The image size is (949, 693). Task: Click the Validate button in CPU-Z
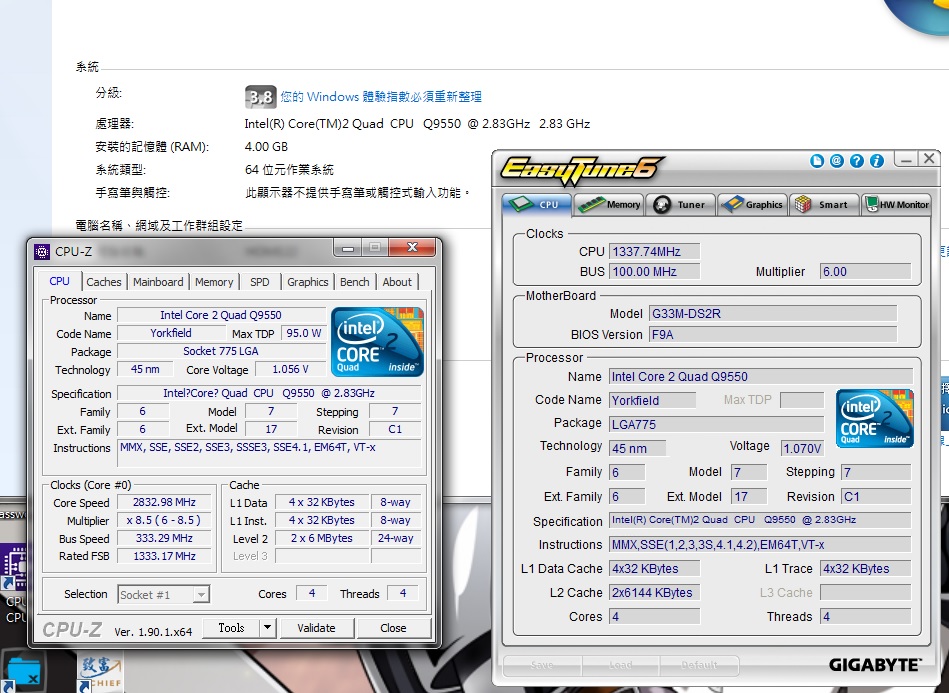pos(316,628)
